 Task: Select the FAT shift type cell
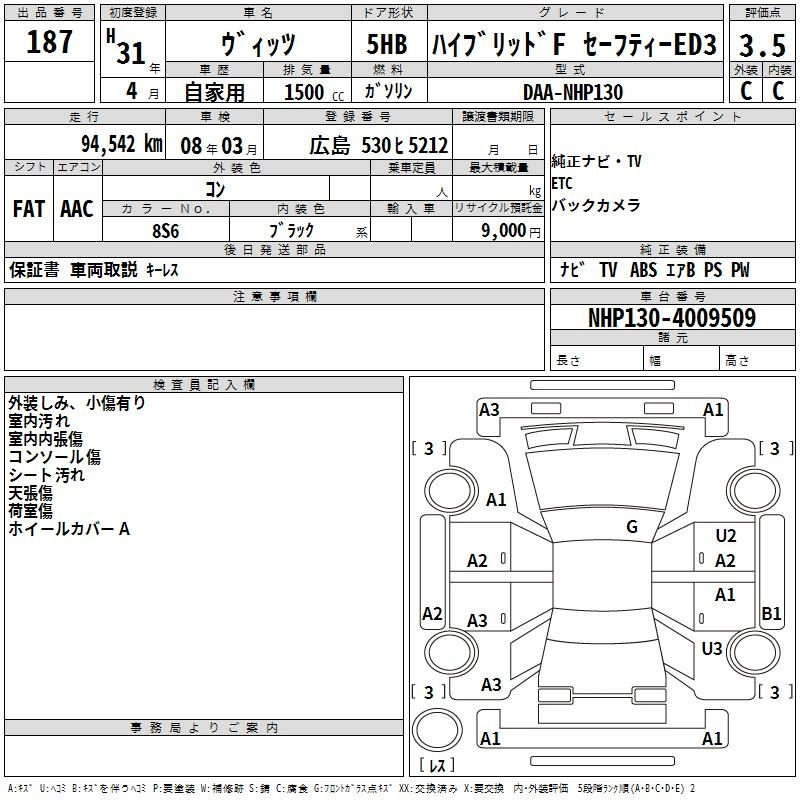coord(29,209)
